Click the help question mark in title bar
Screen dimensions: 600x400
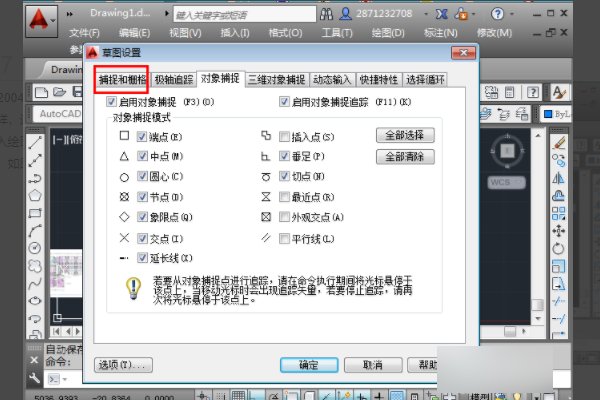(497, 14)
